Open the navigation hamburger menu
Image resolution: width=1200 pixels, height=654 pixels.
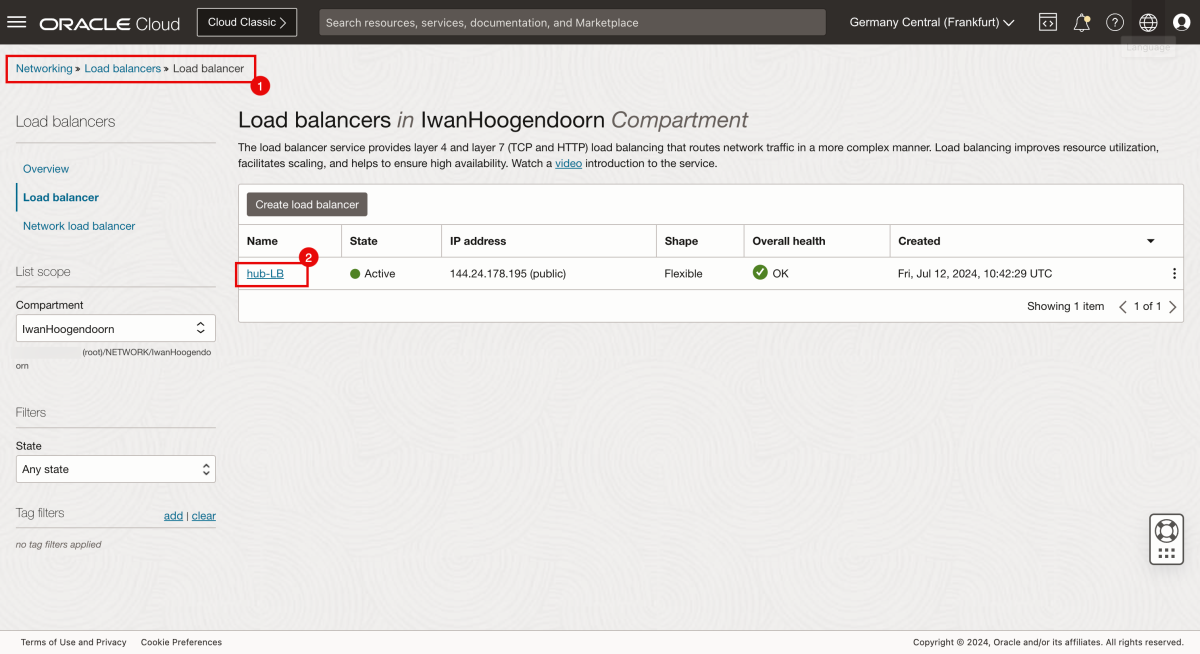click(17, 22)
